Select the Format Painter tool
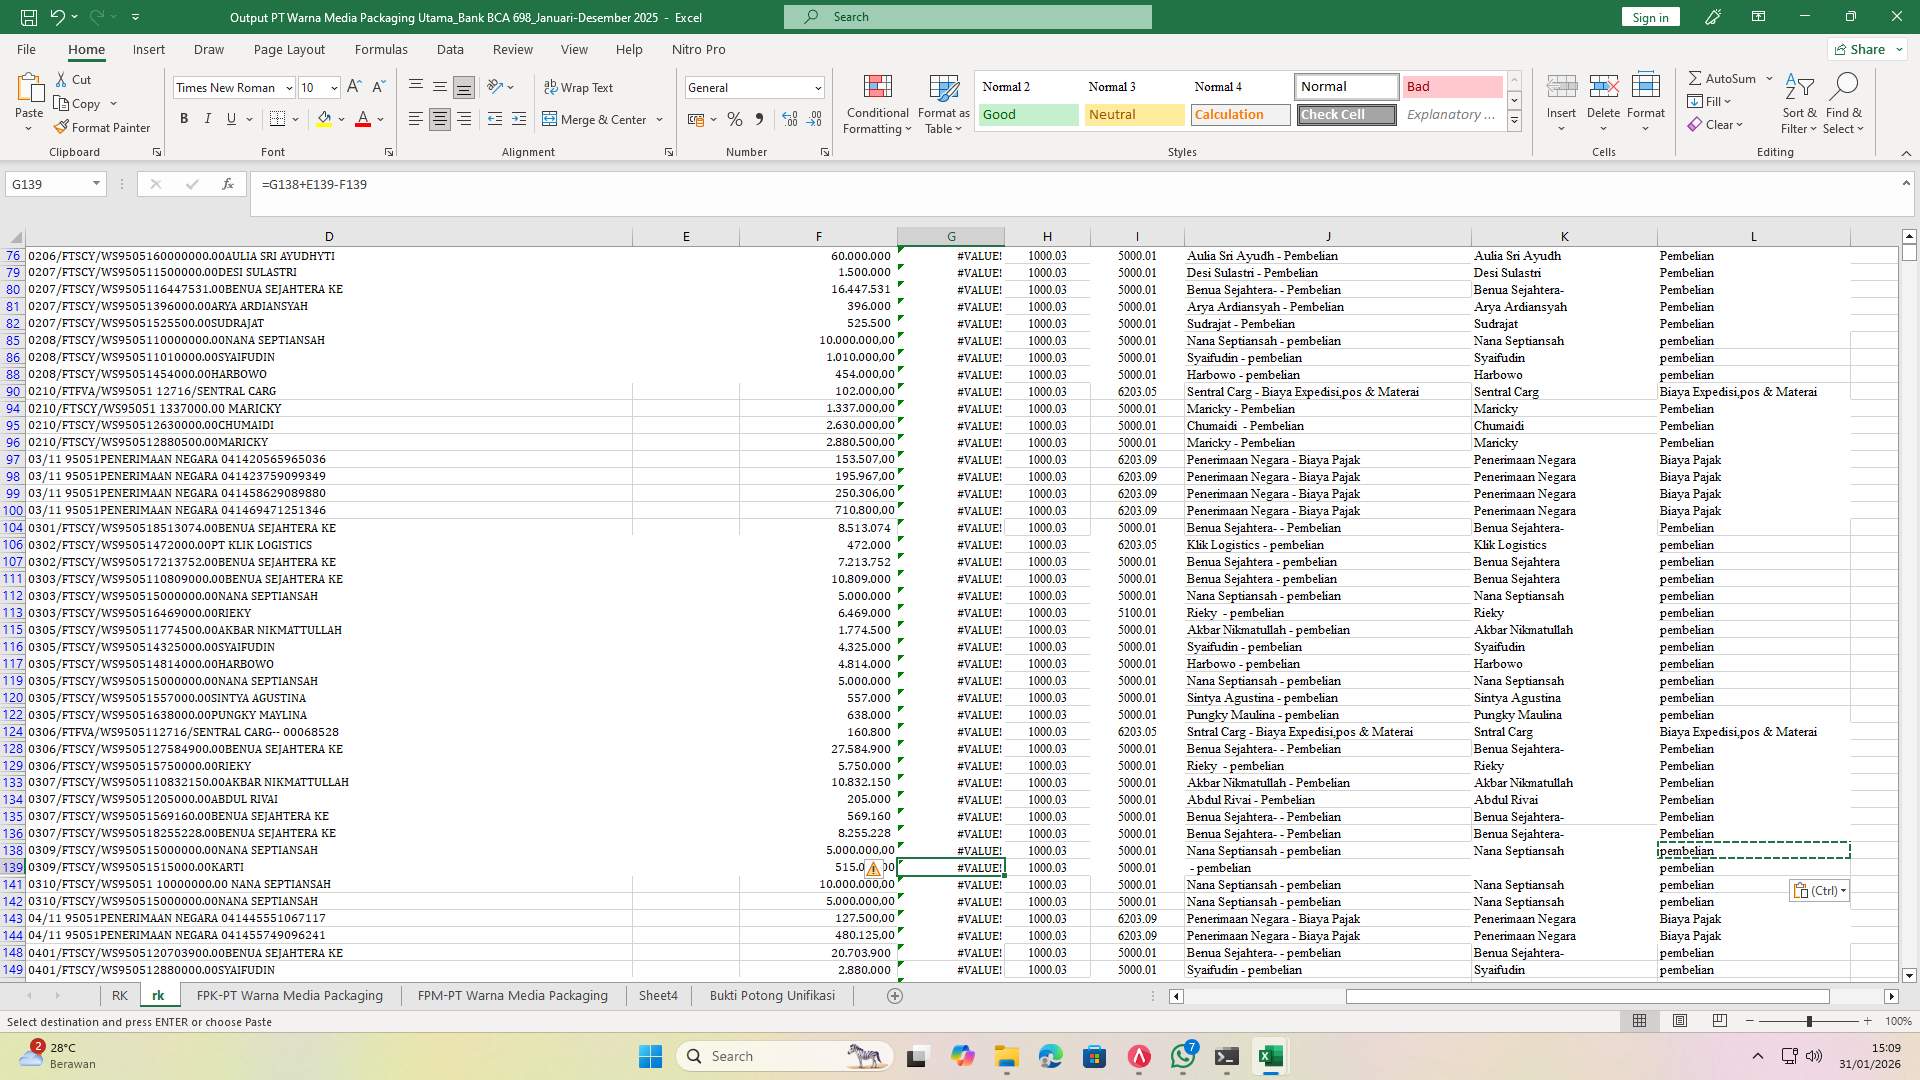The height and width of the screenshot is (1080, 1920). click(x=103, y=127)
